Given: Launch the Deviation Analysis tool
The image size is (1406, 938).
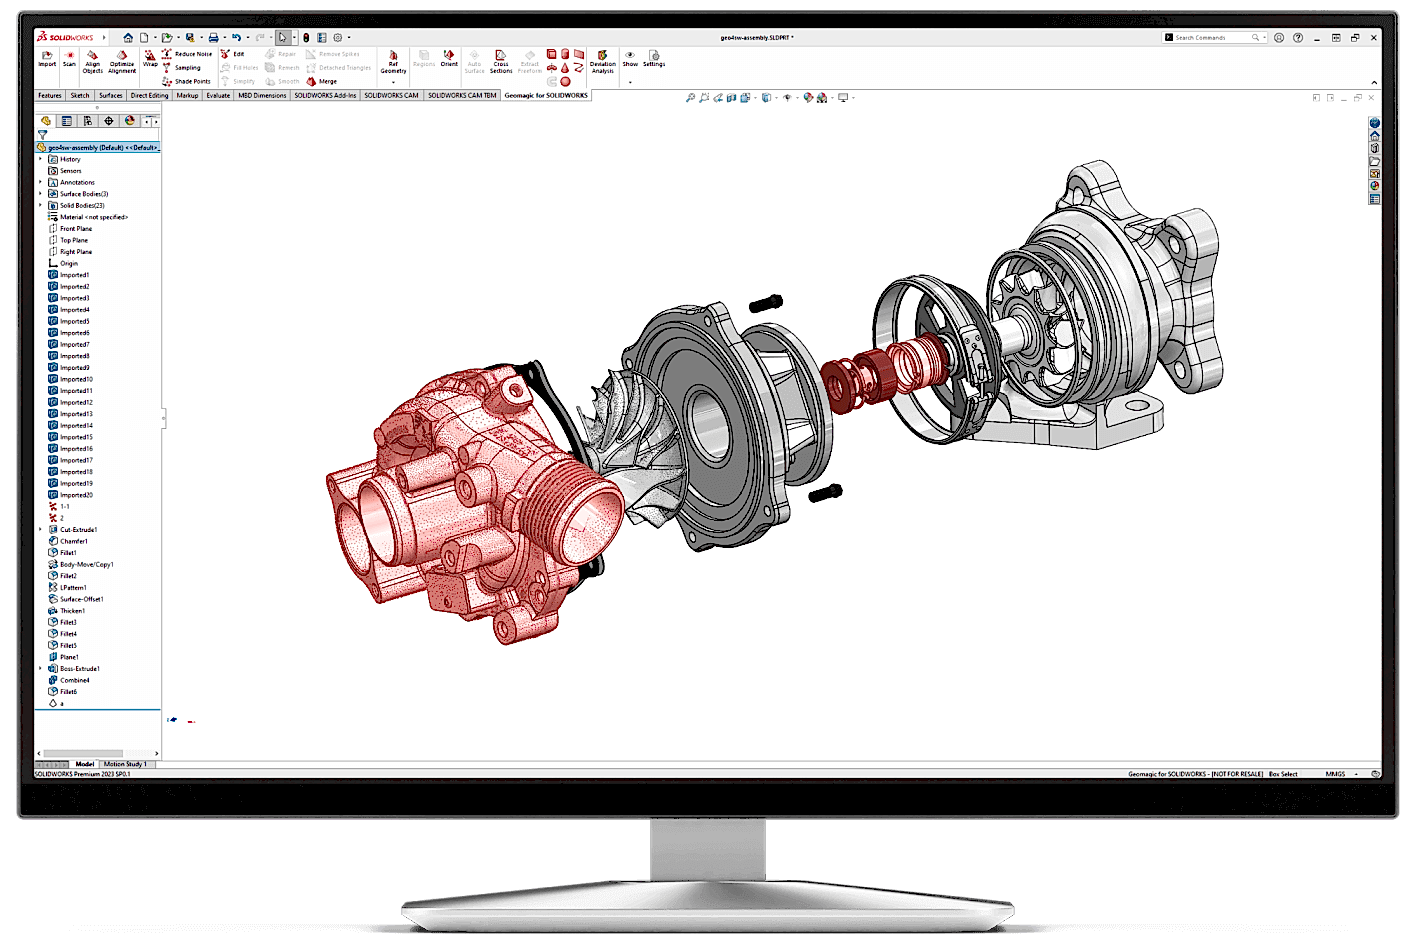Looking at the screenshot, I should coord(602,62).
